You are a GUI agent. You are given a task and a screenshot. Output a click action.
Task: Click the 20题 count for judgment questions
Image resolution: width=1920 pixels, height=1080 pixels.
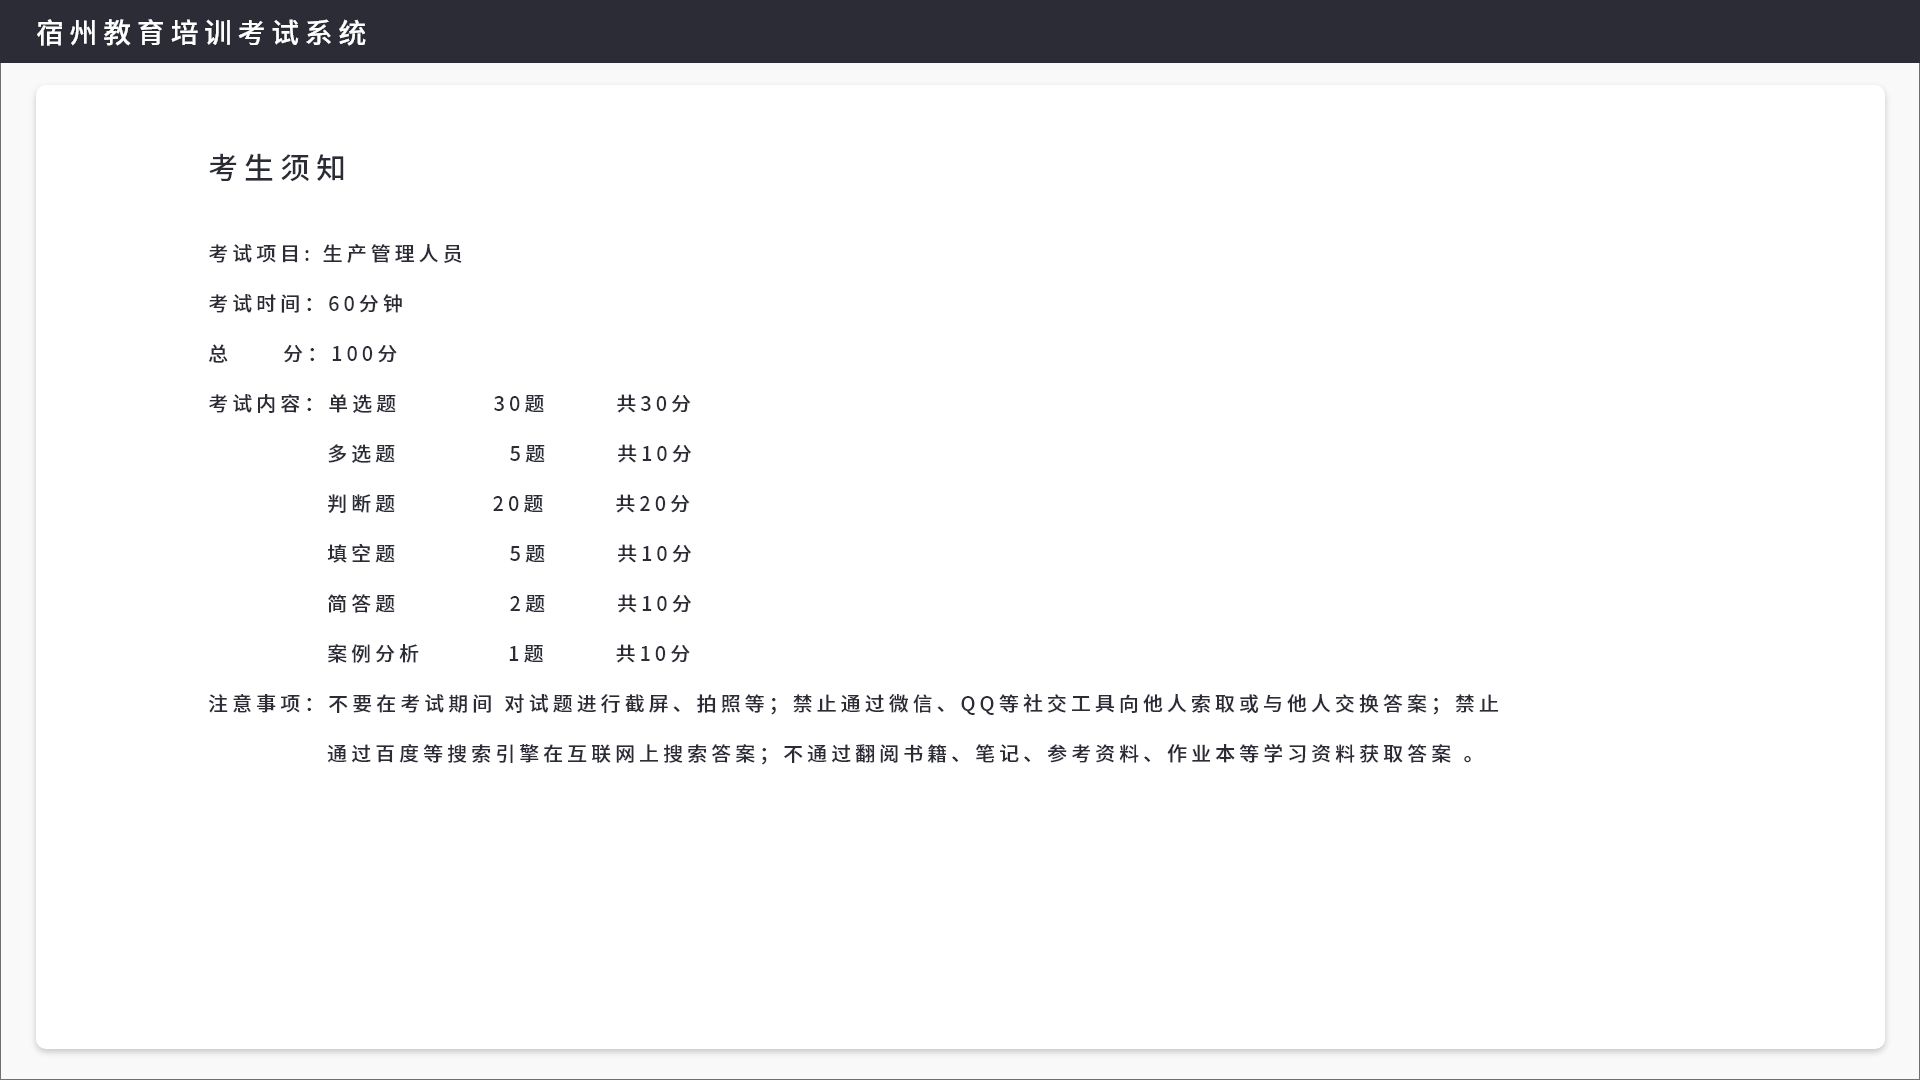(x=518, y=504)
